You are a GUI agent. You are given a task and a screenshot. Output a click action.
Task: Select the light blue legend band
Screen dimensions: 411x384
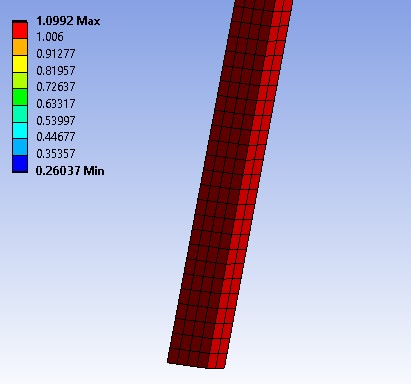[20, 147]
